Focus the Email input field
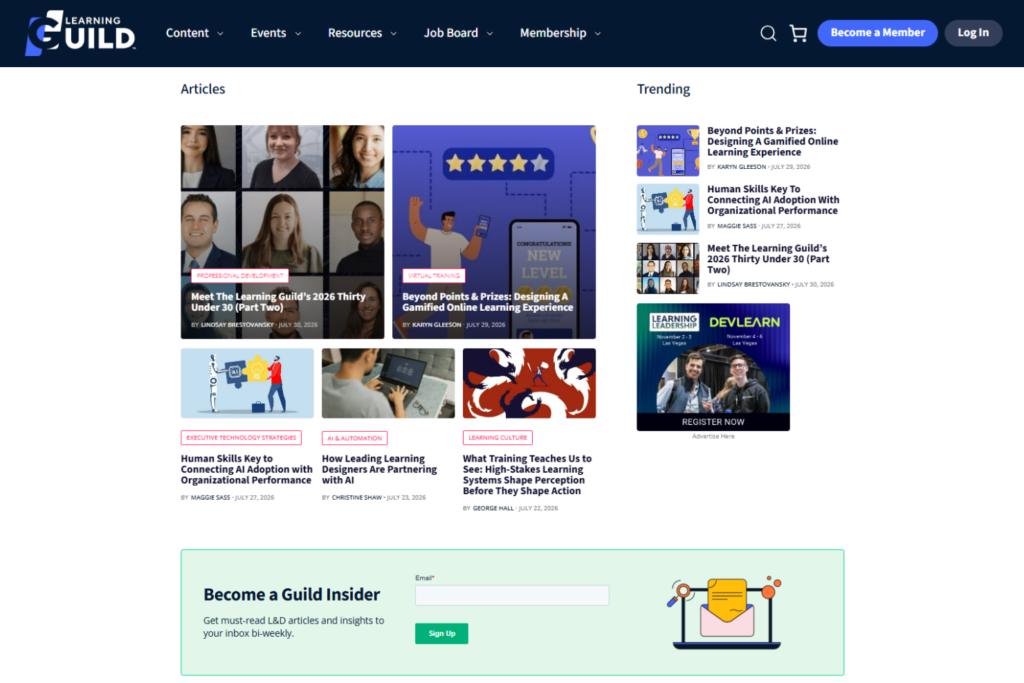Screen dimensions: 1024x683 pos(512,595)
